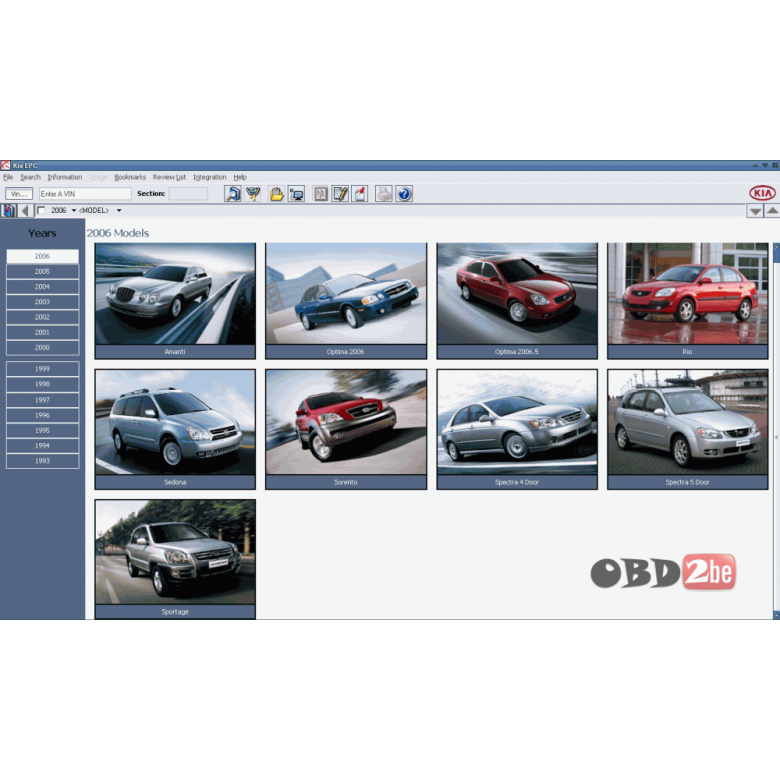
Task: Select year 2002 in Years list
Action: click(x=42, y=317)
